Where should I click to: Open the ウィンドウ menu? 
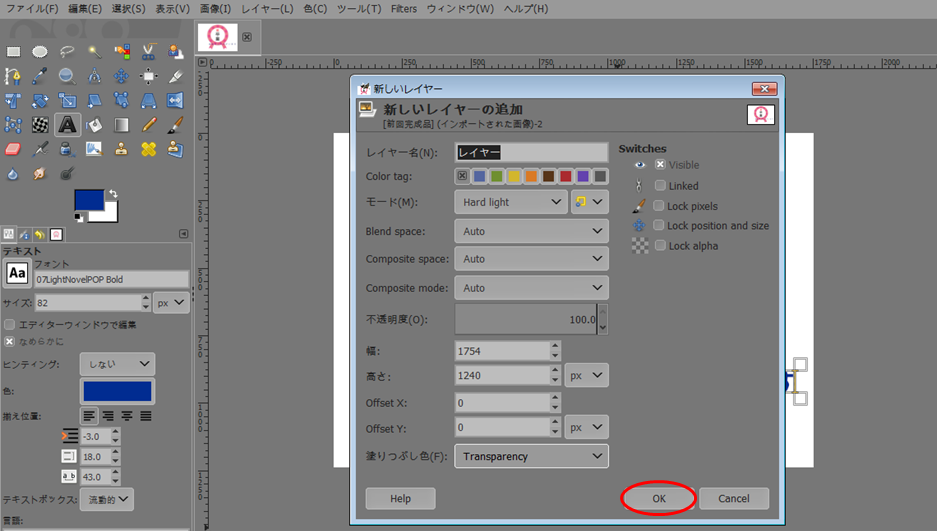(x=460, y=9)
